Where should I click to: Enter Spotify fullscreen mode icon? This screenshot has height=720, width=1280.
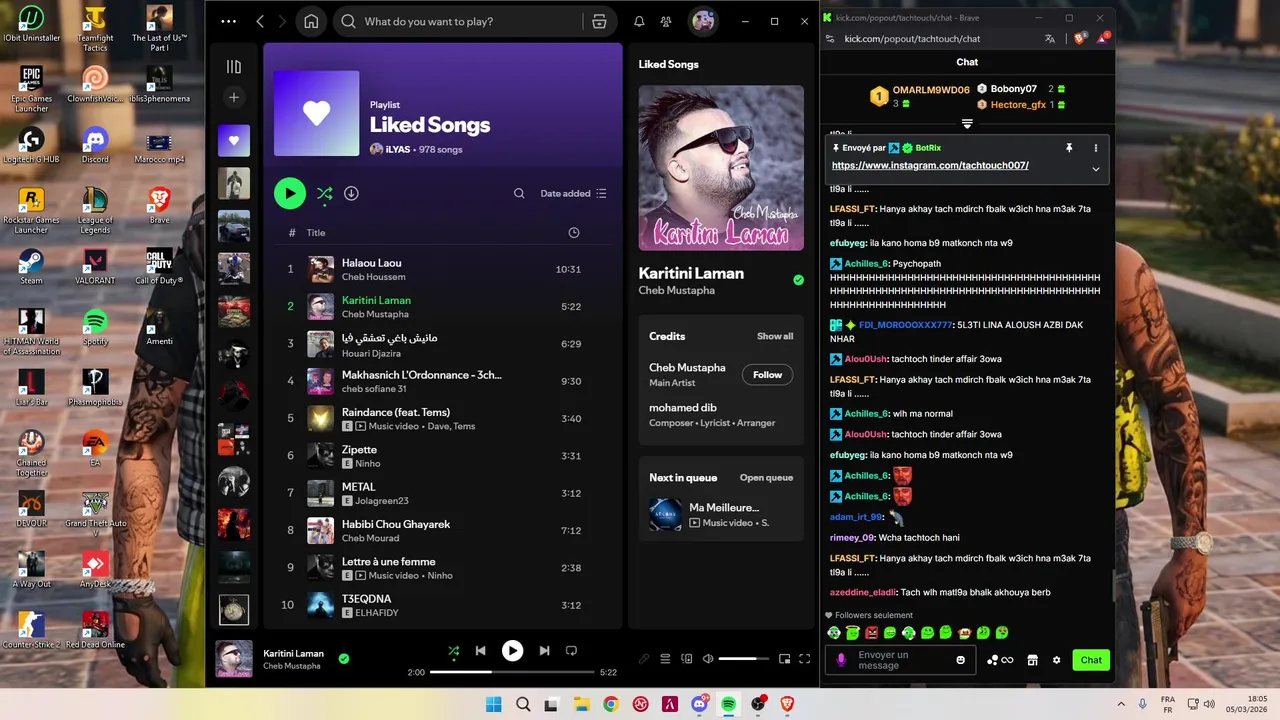click(x=805, y=659)
